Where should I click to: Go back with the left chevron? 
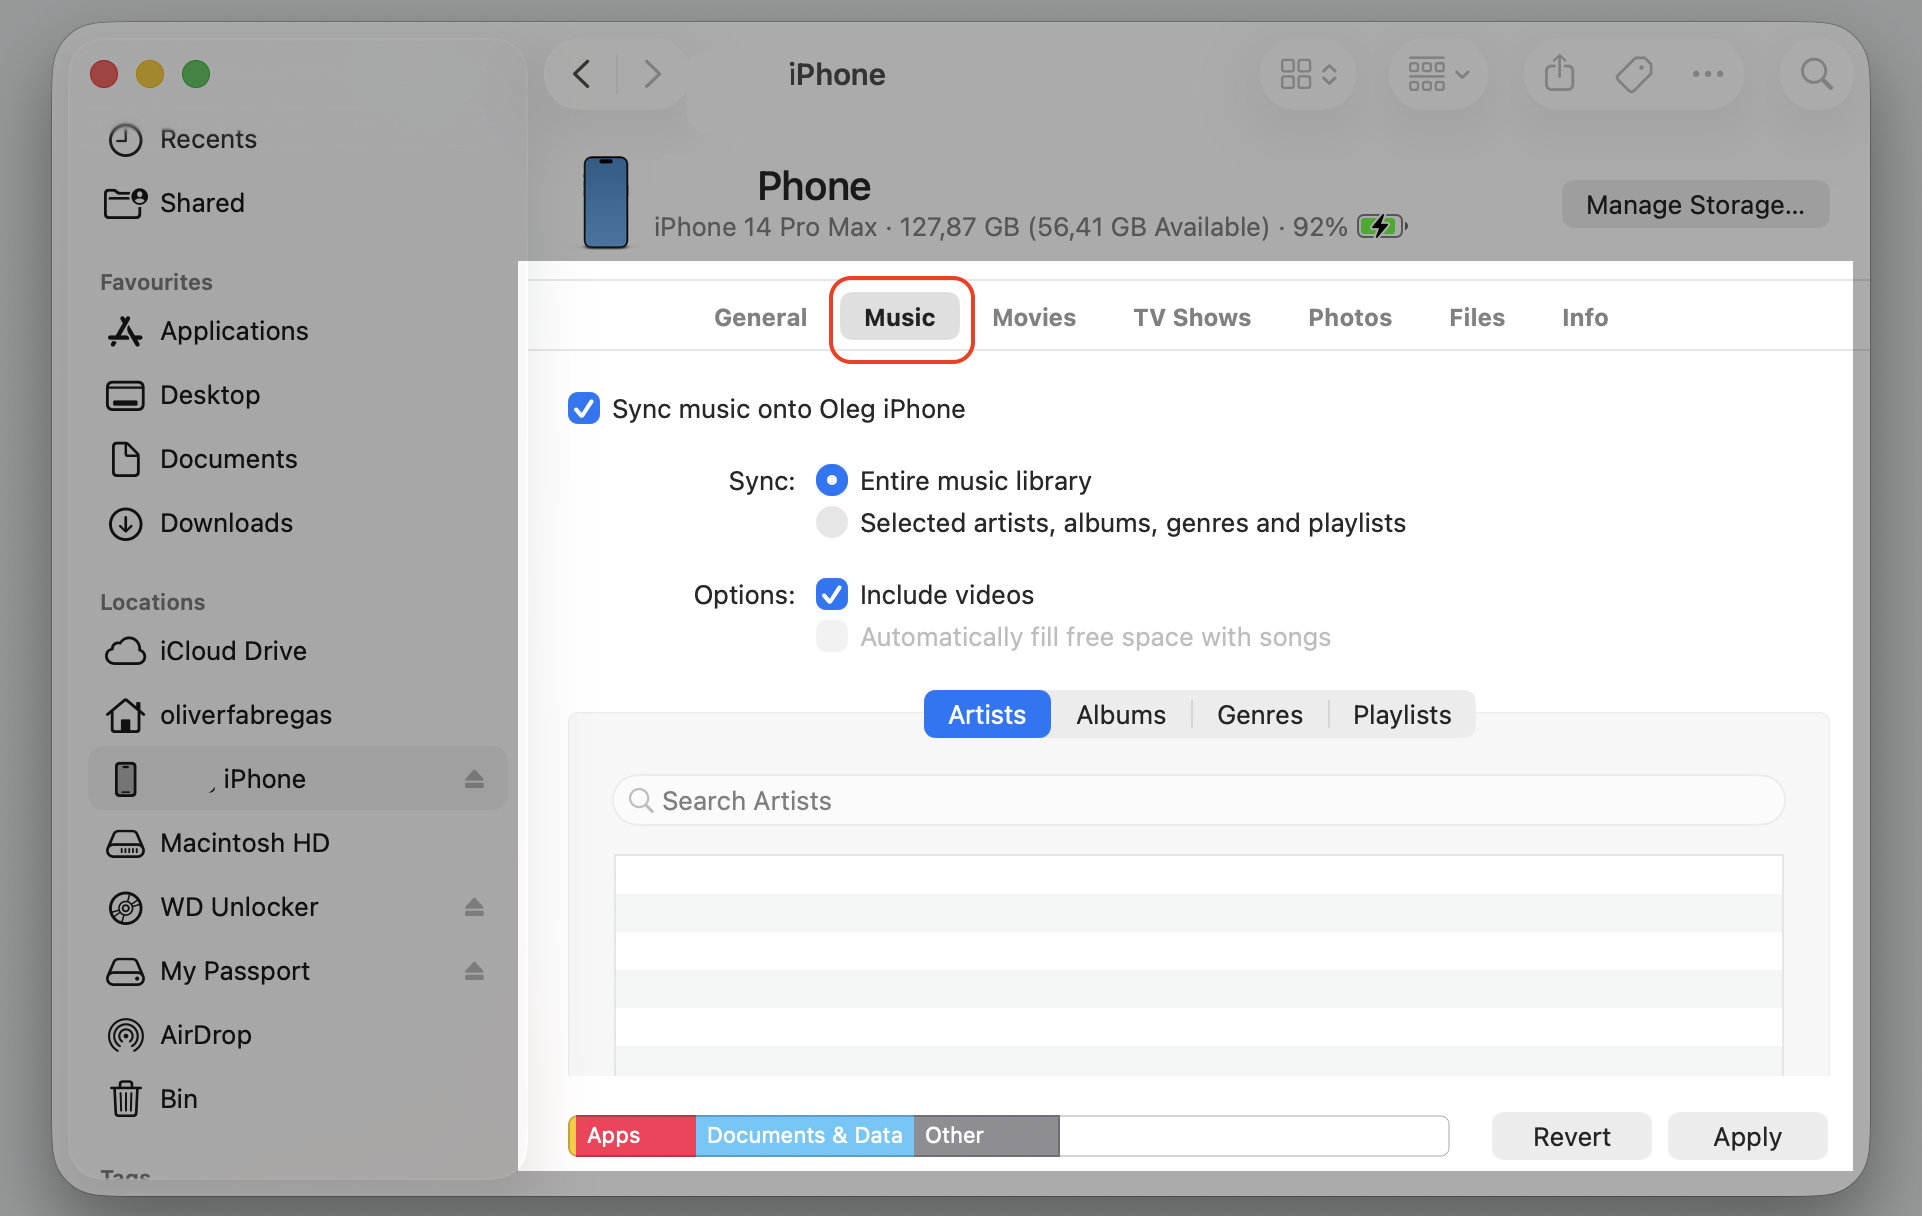pos(582,74)
